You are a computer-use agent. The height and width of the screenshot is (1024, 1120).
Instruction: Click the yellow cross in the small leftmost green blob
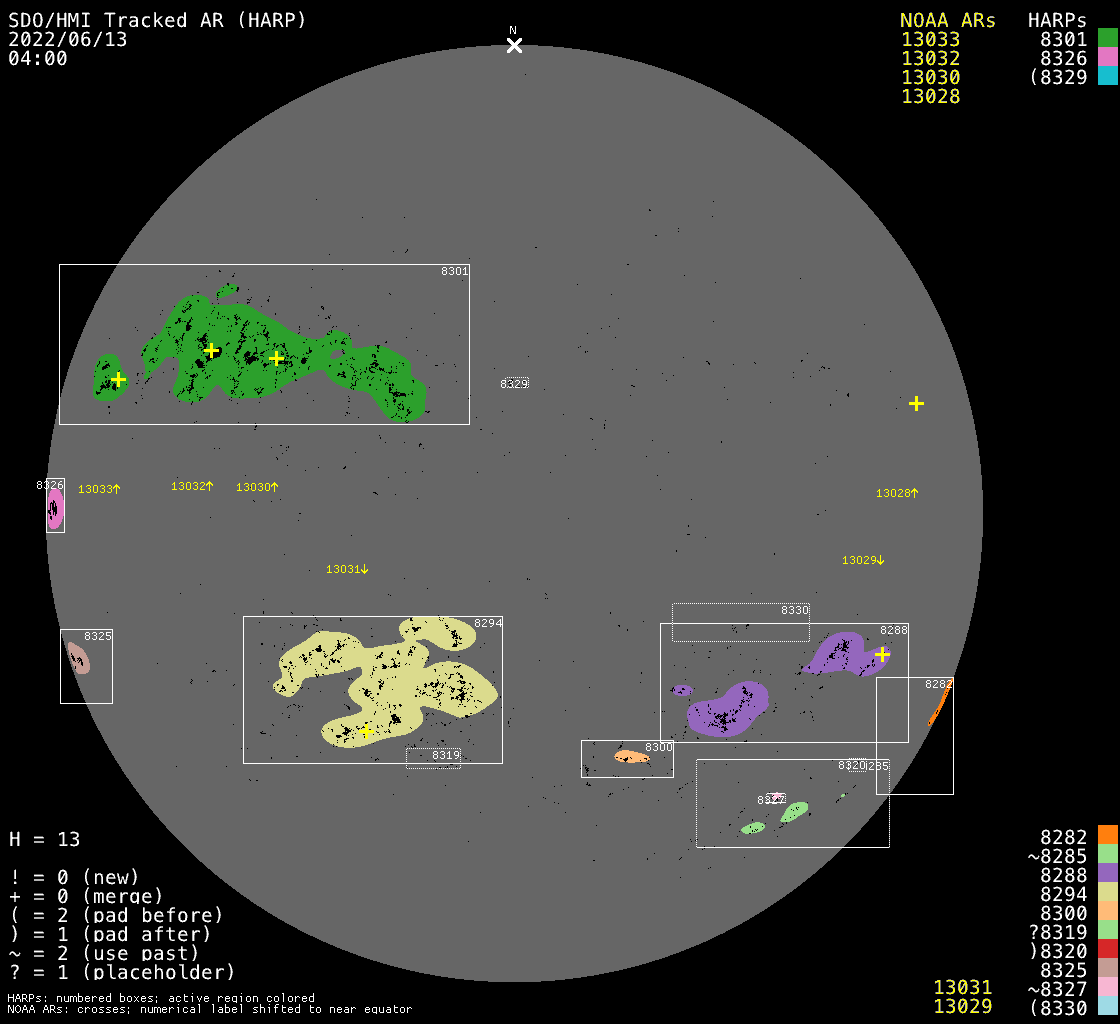[x=118, y=379]
